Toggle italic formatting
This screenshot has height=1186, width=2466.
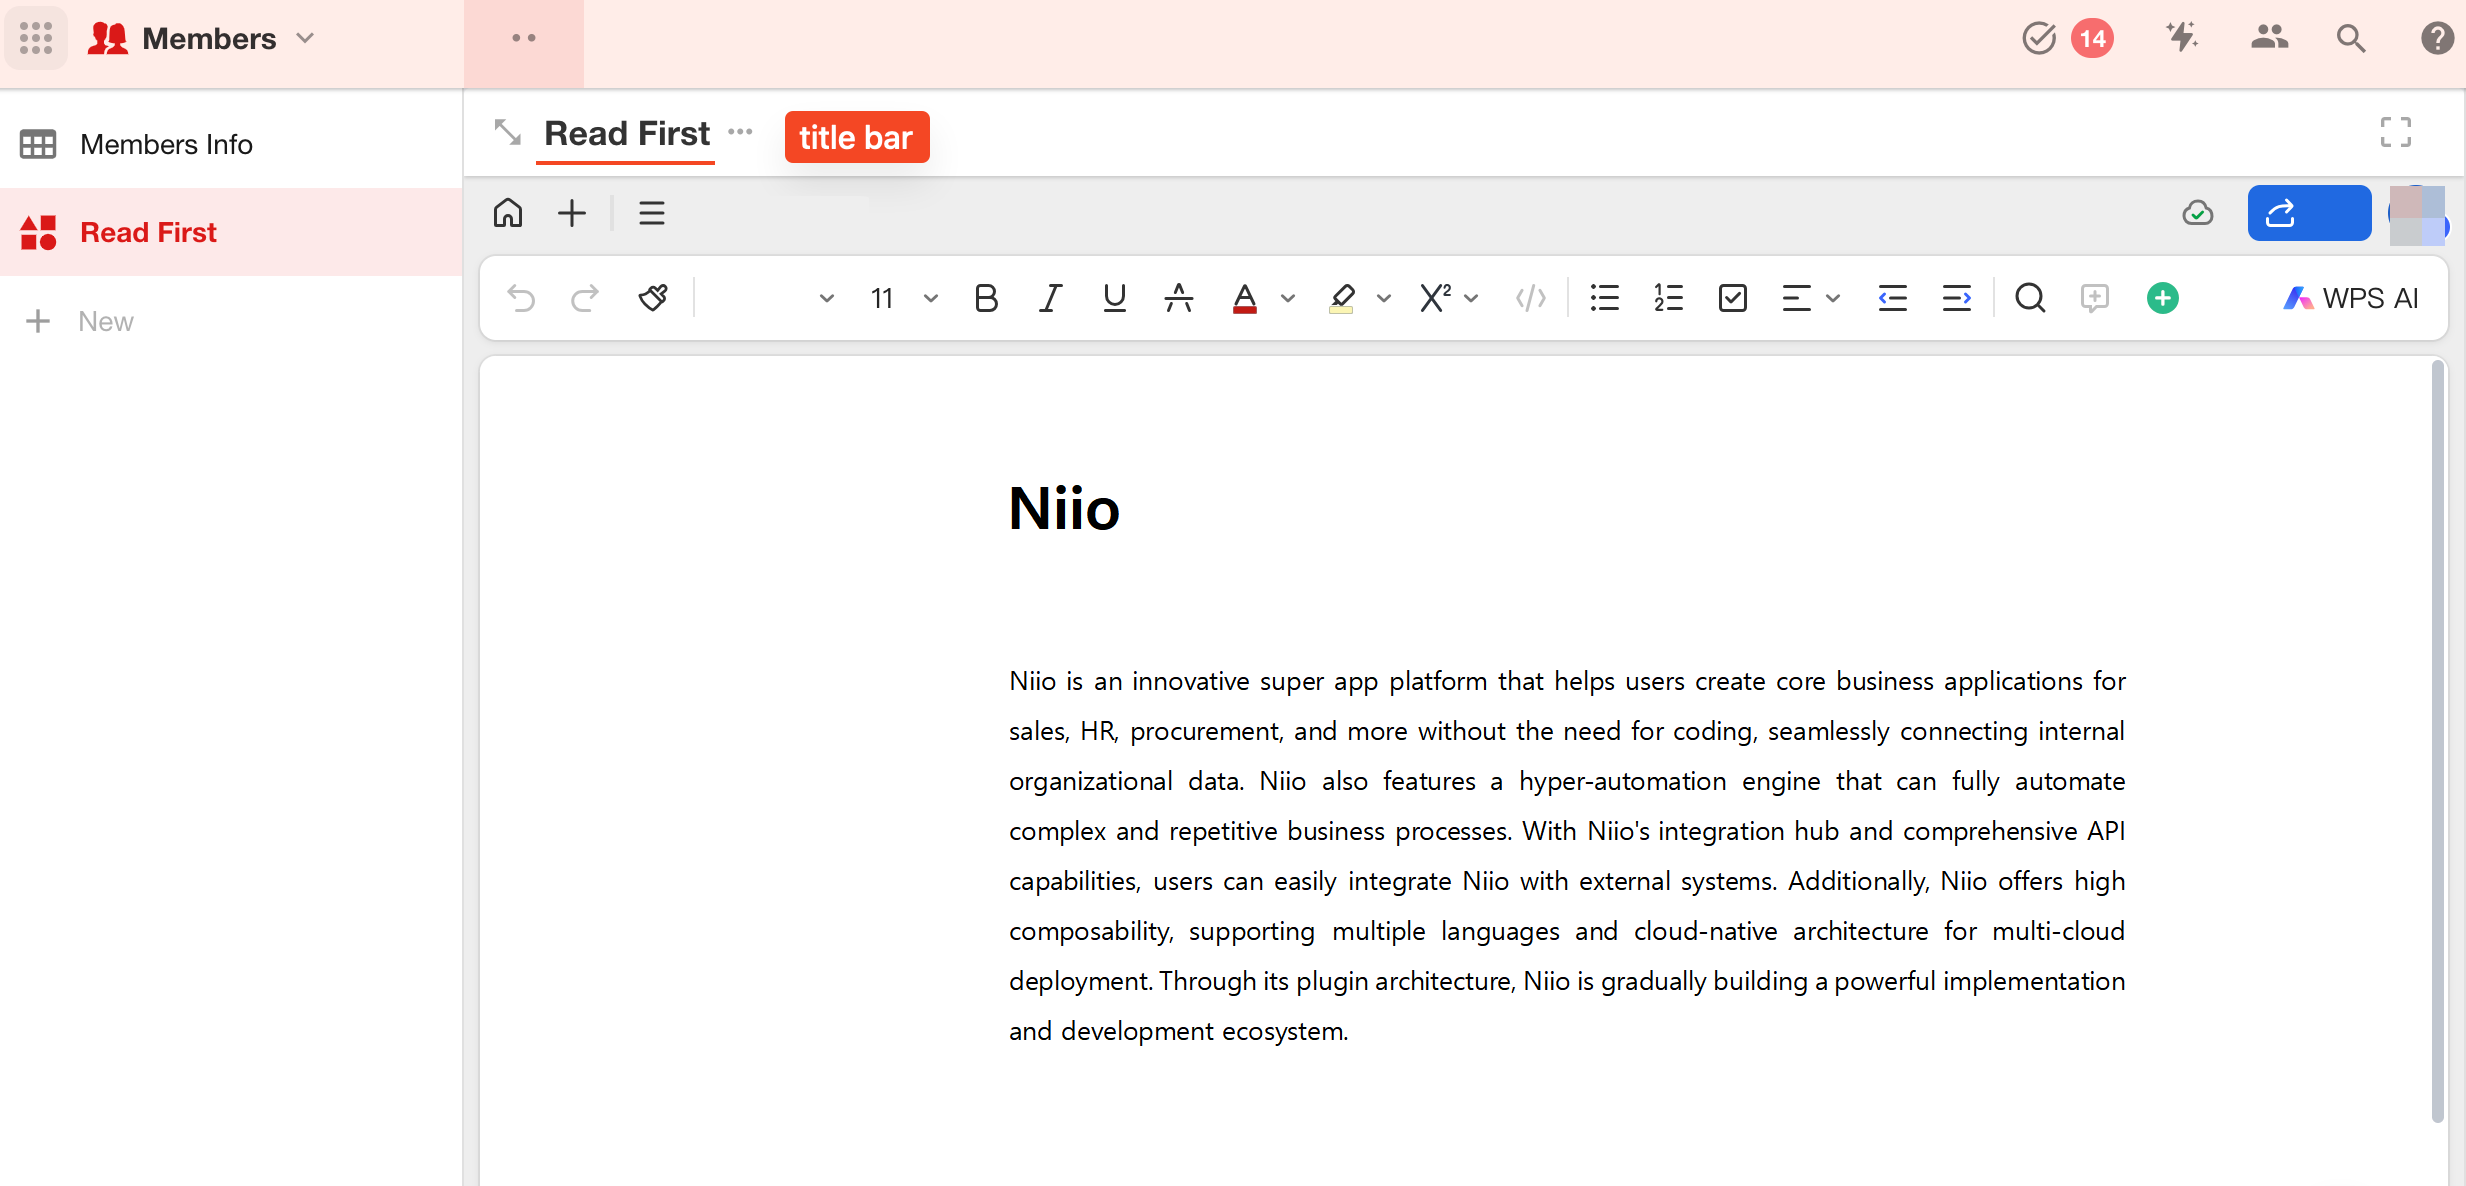pyautogui.click(x=1050, y=298)
